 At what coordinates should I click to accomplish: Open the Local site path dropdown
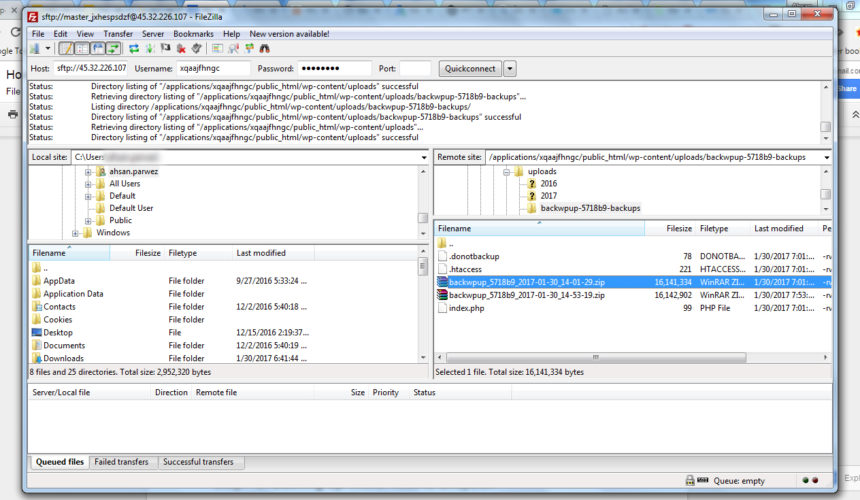coord(424,157)
